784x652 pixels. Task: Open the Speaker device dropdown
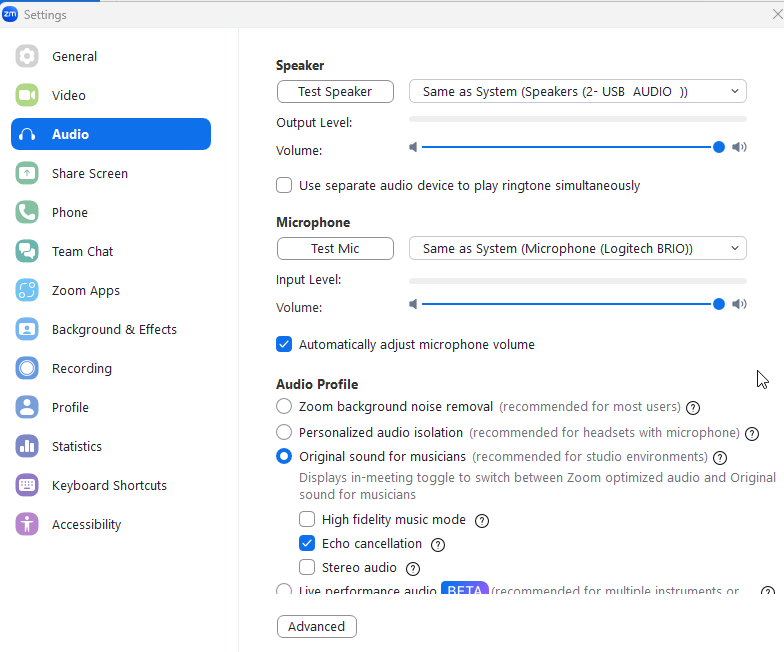(x=577, y=92)
